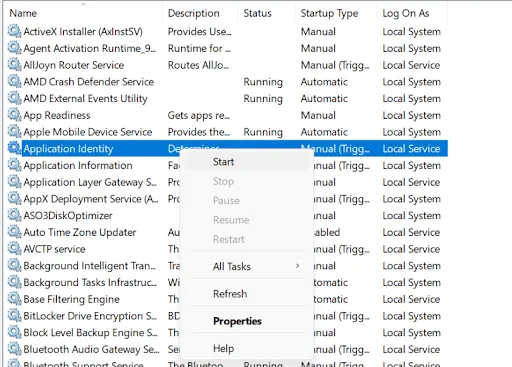Click the ActiveX Installer service gear icon
The width and height of the screenshot is (512, 367).
pyautogui.click(x=14, y=31)
